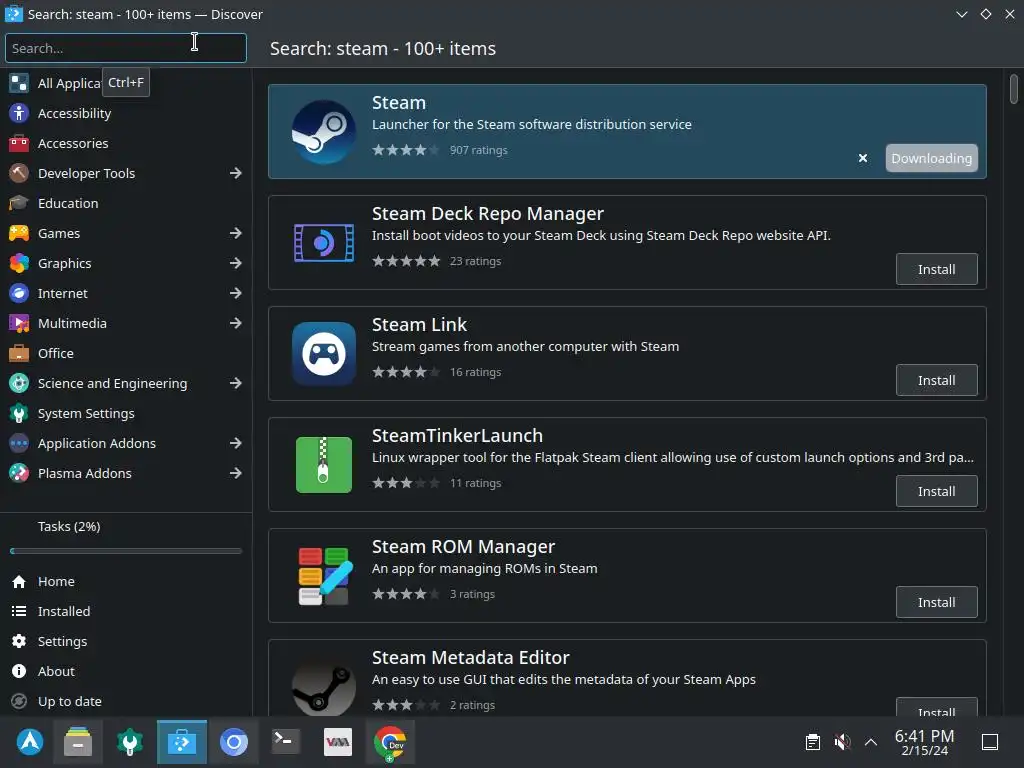Install SteamTinkerLaunch
1024x768 pixels.
pos(936,491)
